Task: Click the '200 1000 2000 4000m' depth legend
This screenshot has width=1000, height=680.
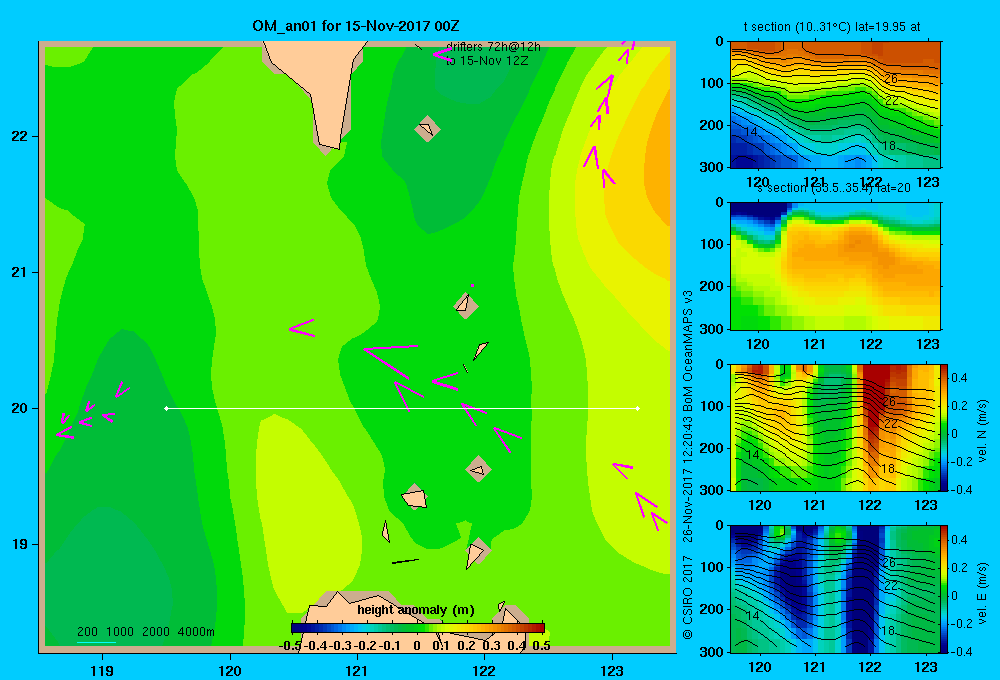Action: click(145, 632)
